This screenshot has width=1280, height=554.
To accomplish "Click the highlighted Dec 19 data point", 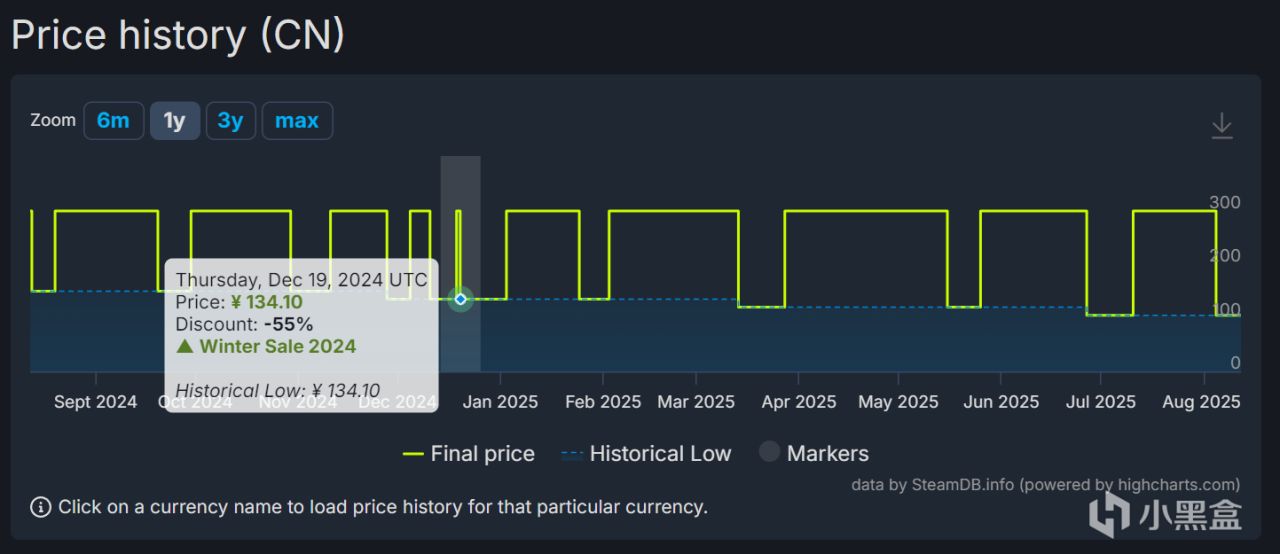I will click(460, 298).
